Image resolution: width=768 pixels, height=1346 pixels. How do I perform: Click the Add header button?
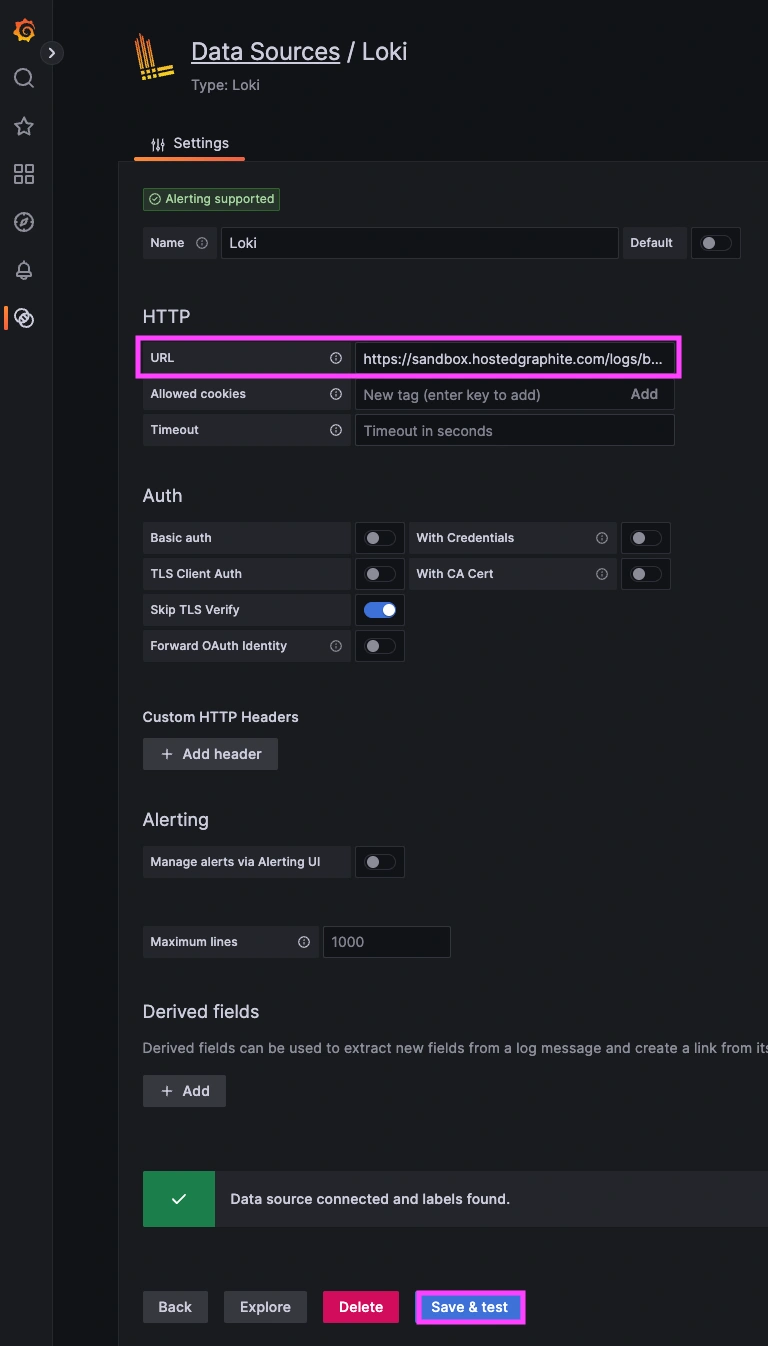[210, 754]
